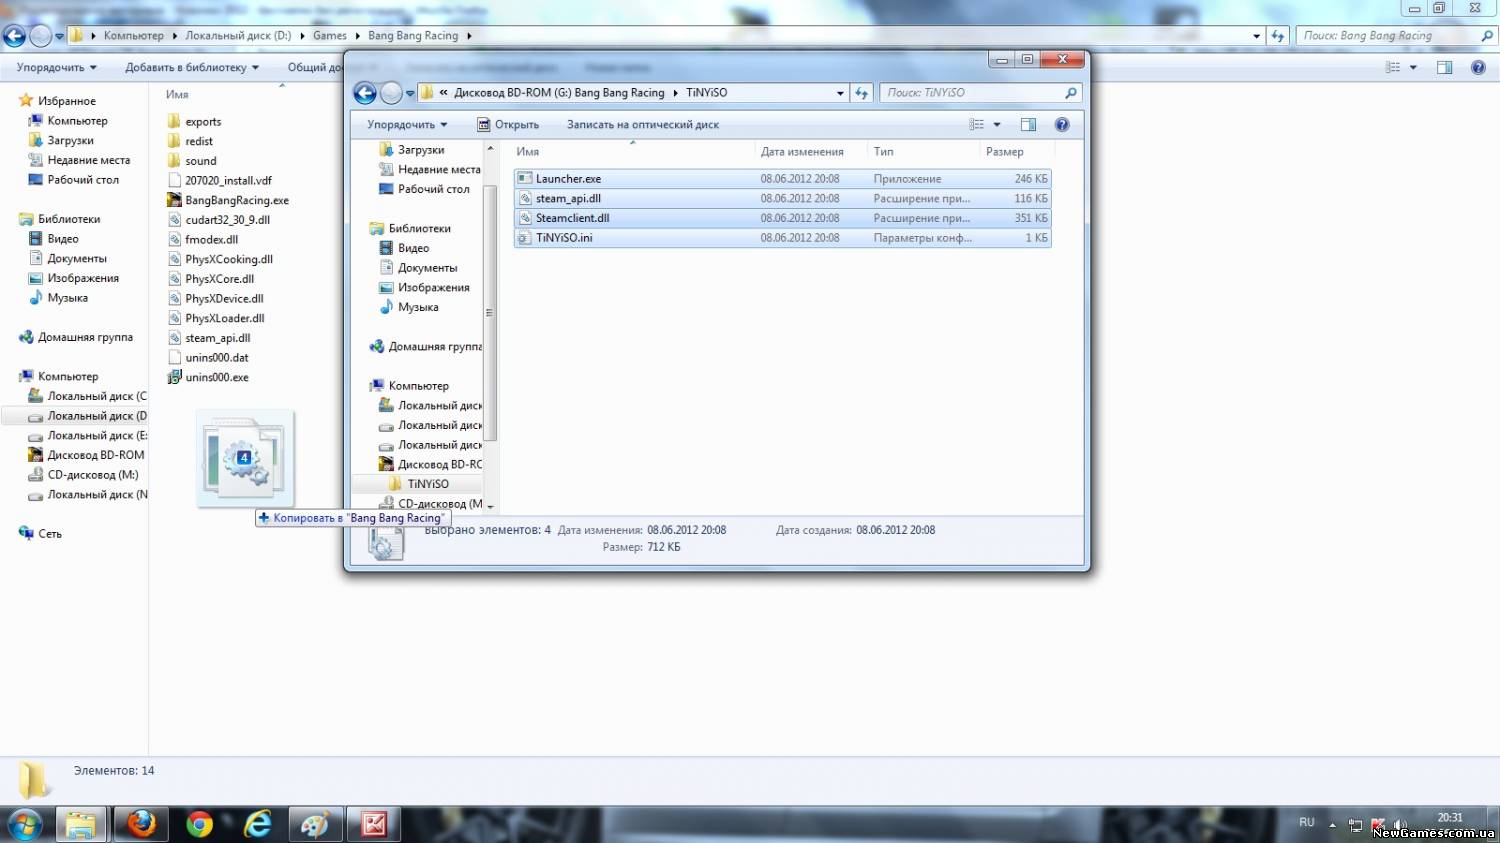
Task: Open exports folder
Action: coord(195,122)
